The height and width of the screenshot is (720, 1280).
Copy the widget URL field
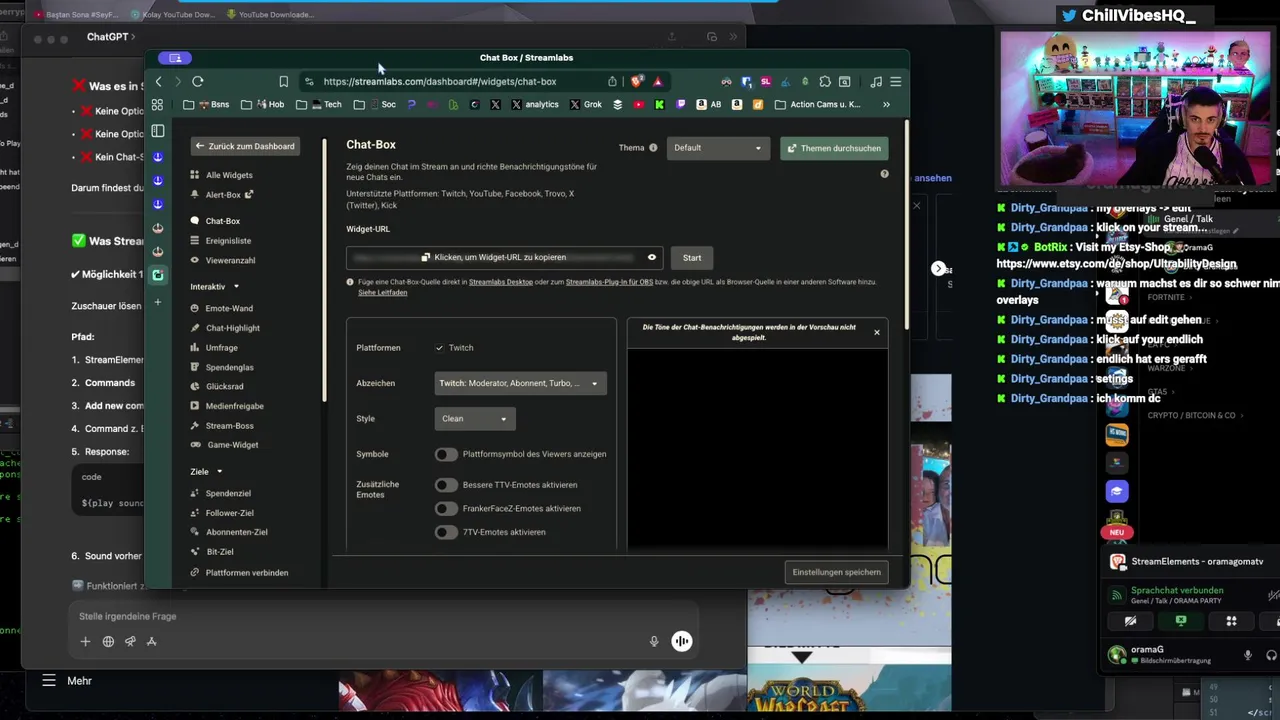(x=504, y=258)
